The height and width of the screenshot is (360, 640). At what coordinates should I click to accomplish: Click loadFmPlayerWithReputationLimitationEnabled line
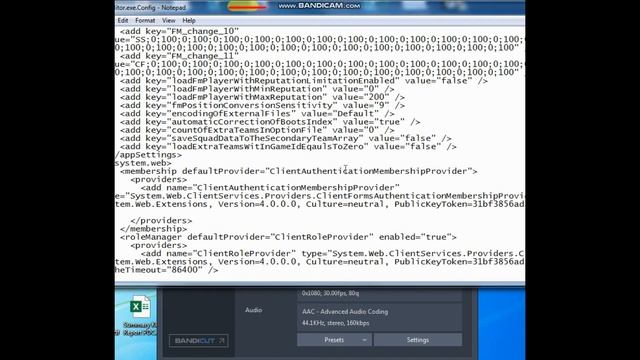click(x=304, y=81)
